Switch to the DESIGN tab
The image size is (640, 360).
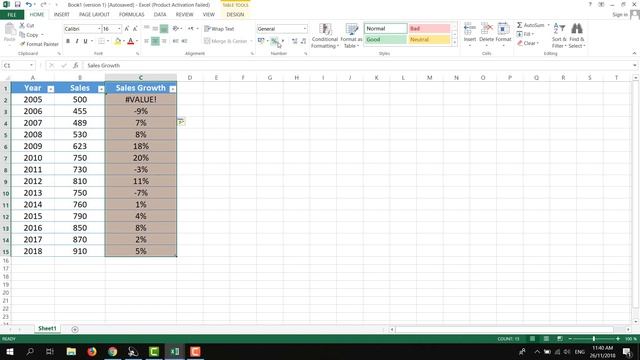pyautogui.click(x=235, y=15)
